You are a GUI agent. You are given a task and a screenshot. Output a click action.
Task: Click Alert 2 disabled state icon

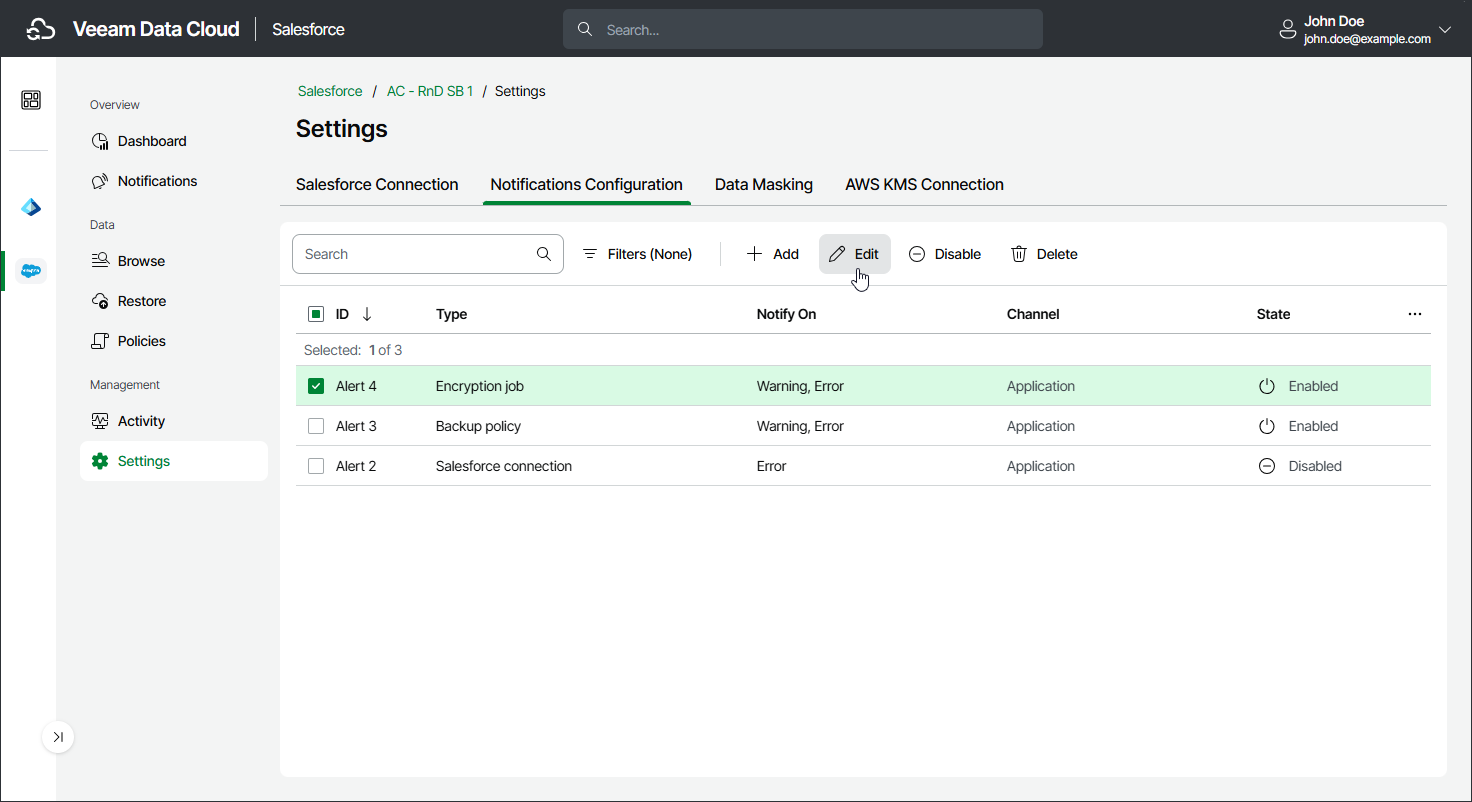click(x=1267, y=466)
